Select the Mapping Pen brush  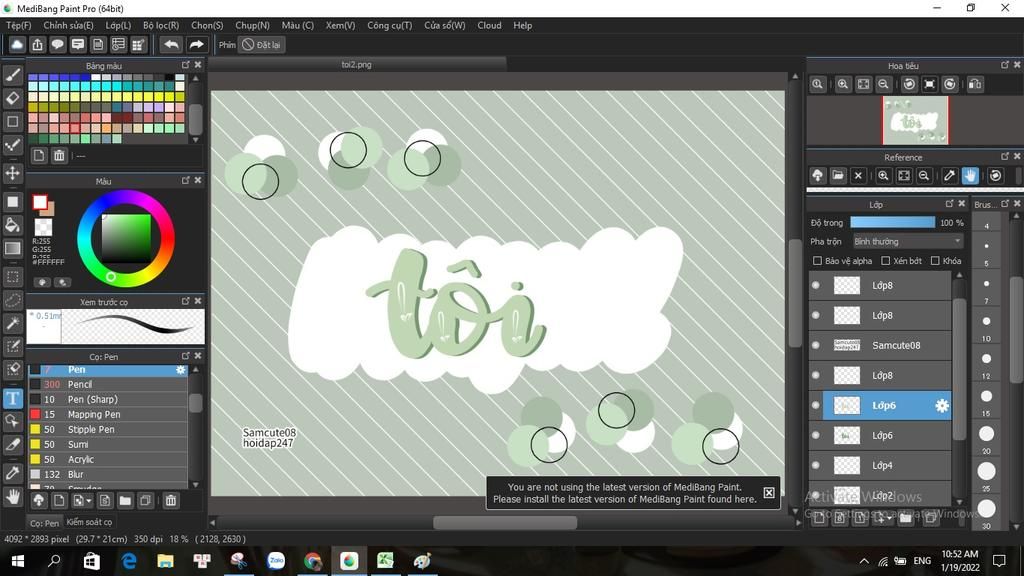point(108,415)
